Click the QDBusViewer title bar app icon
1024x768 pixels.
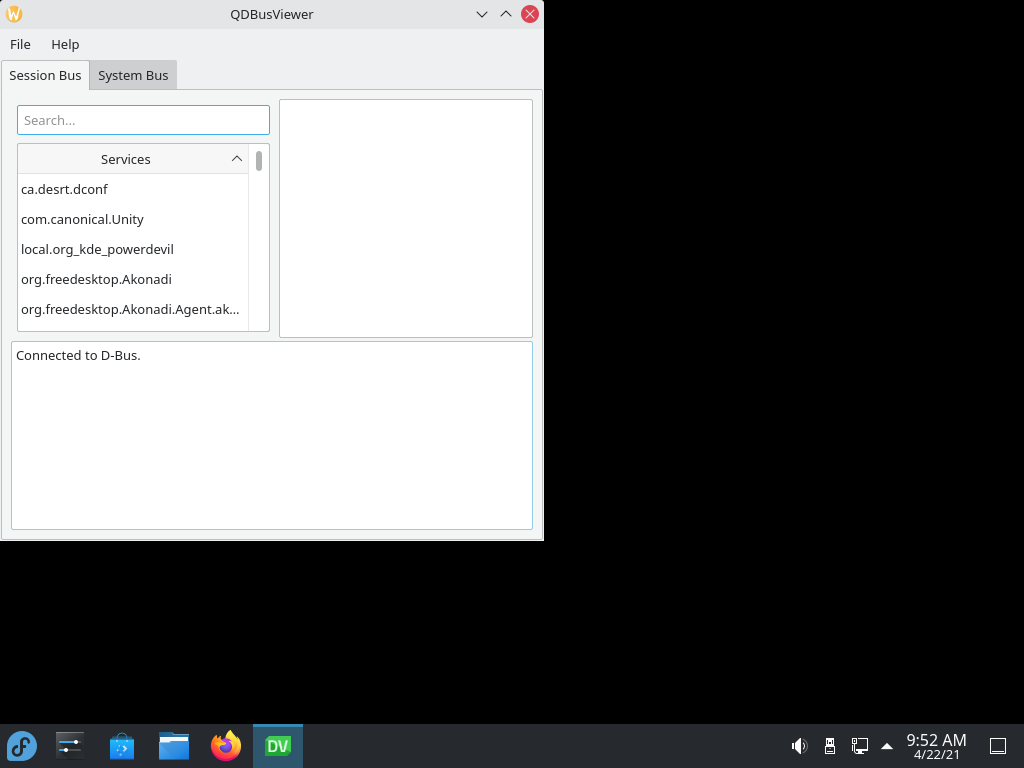coord(14,14)
